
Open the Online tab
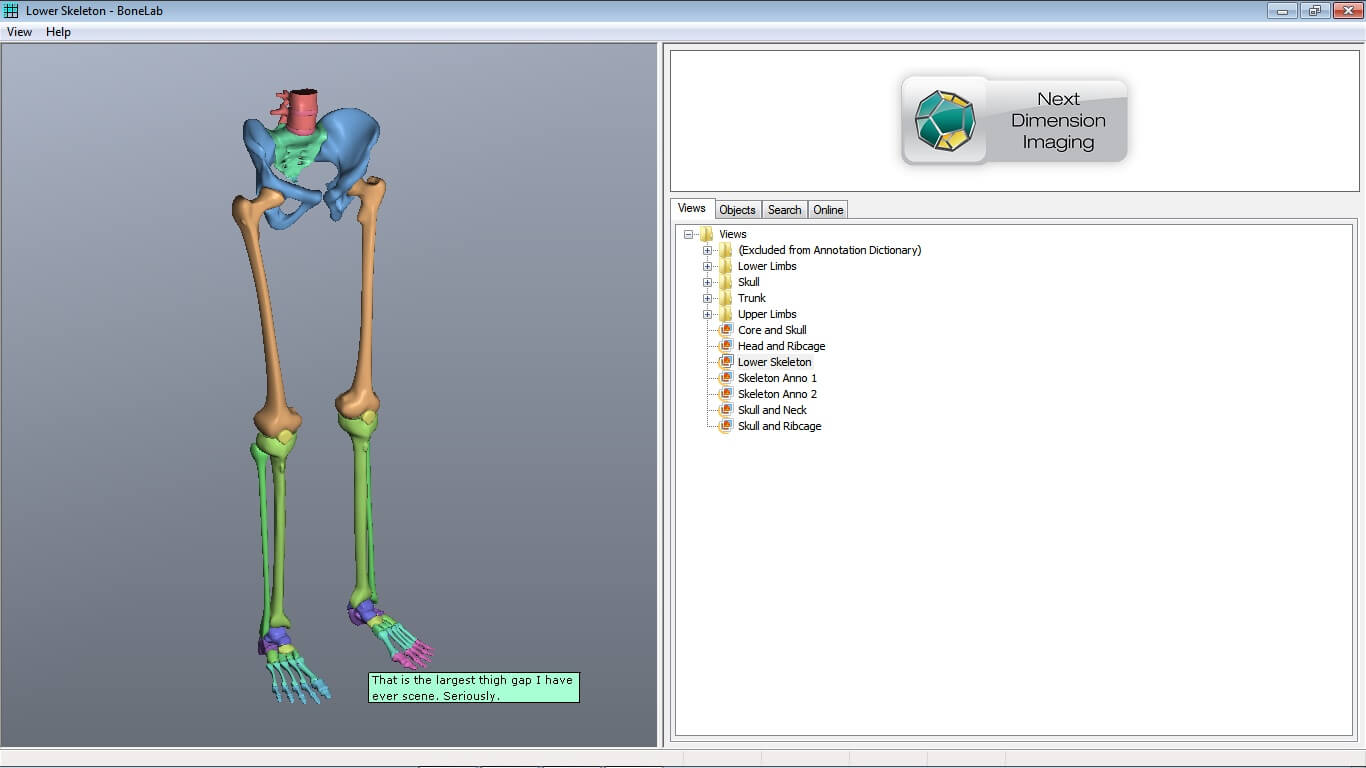coord(828,210)
